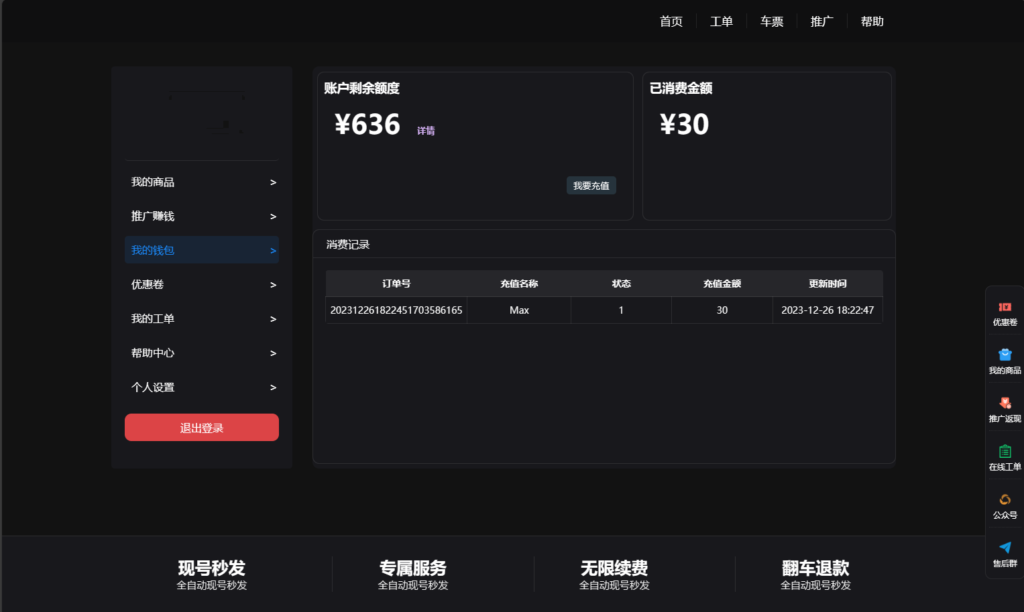Click the 帮助中心 help center entry
Image resolution: width=1024 pixels, height=612 pixels.
201,353
